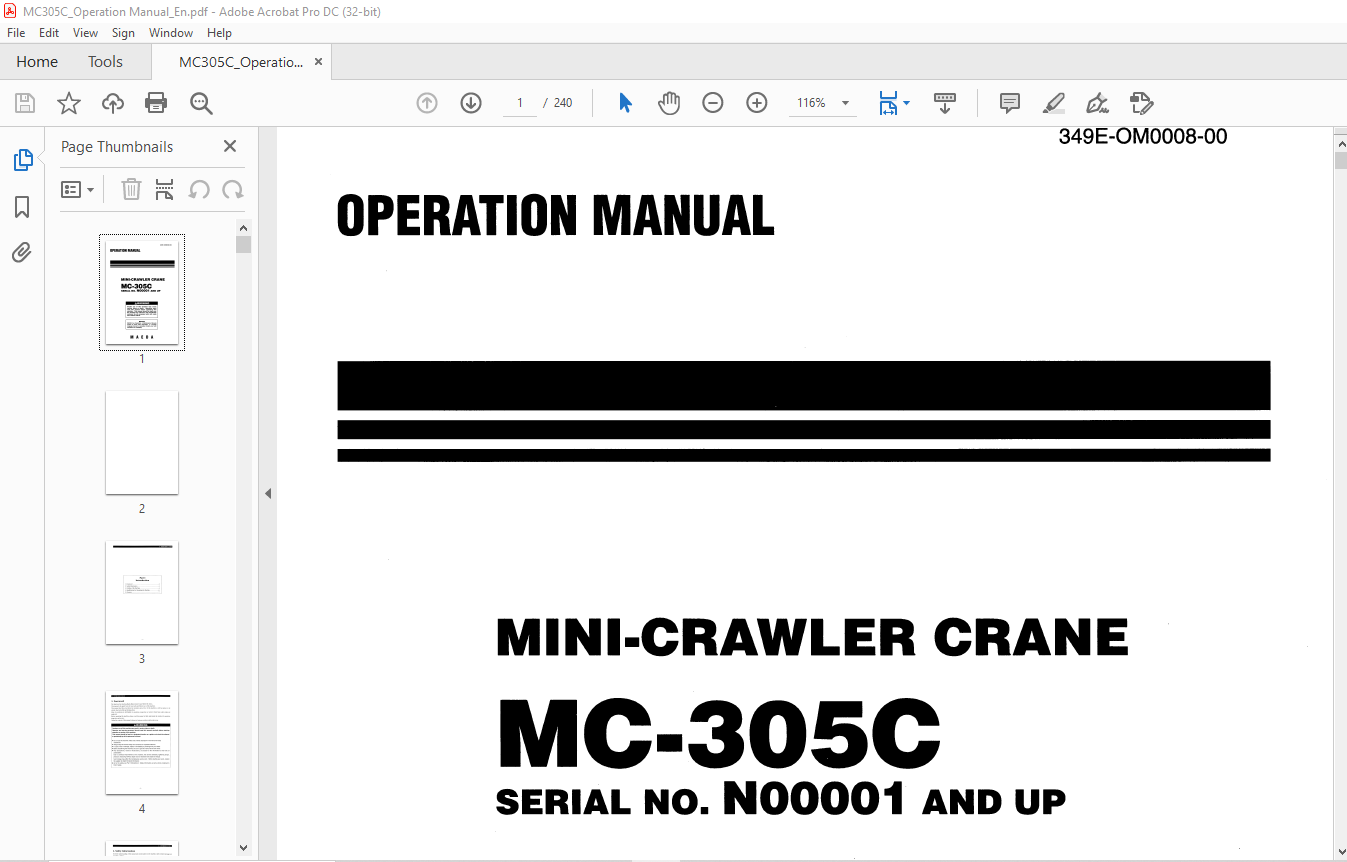Click the thumbnails panel scroll down arrow
The image size is (1347, 862).
243,848
